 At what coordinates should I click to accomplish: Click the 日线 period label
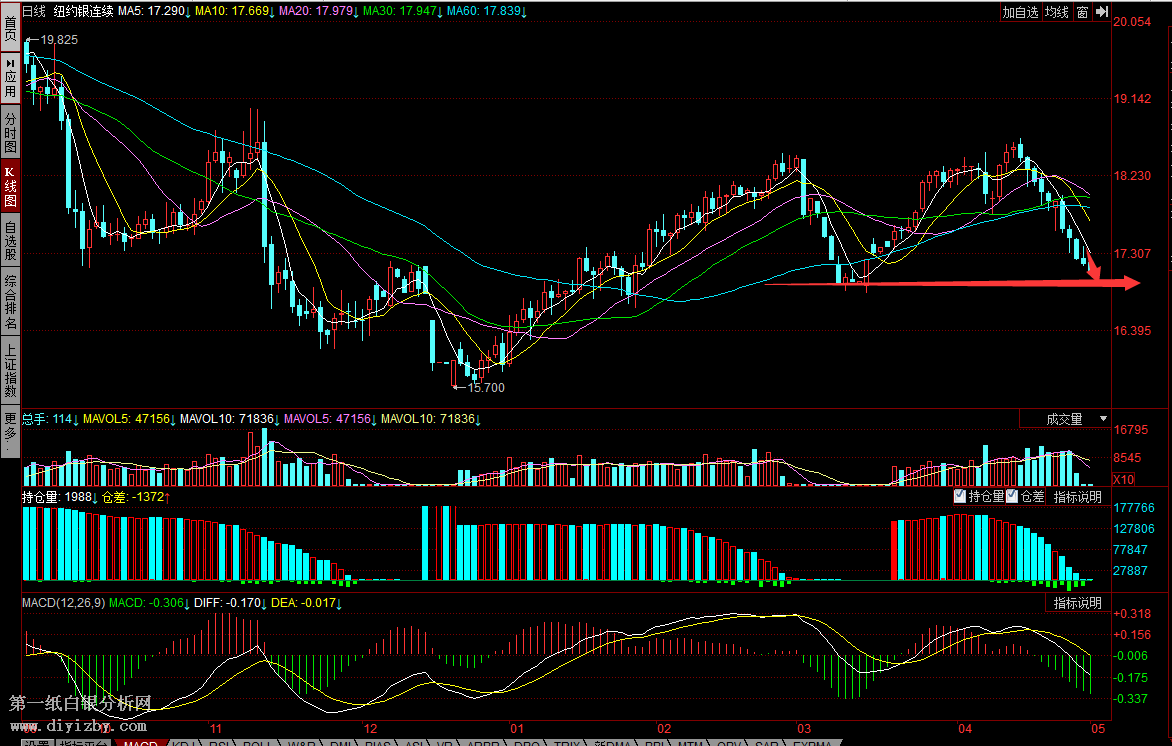[x=34, y=12]
